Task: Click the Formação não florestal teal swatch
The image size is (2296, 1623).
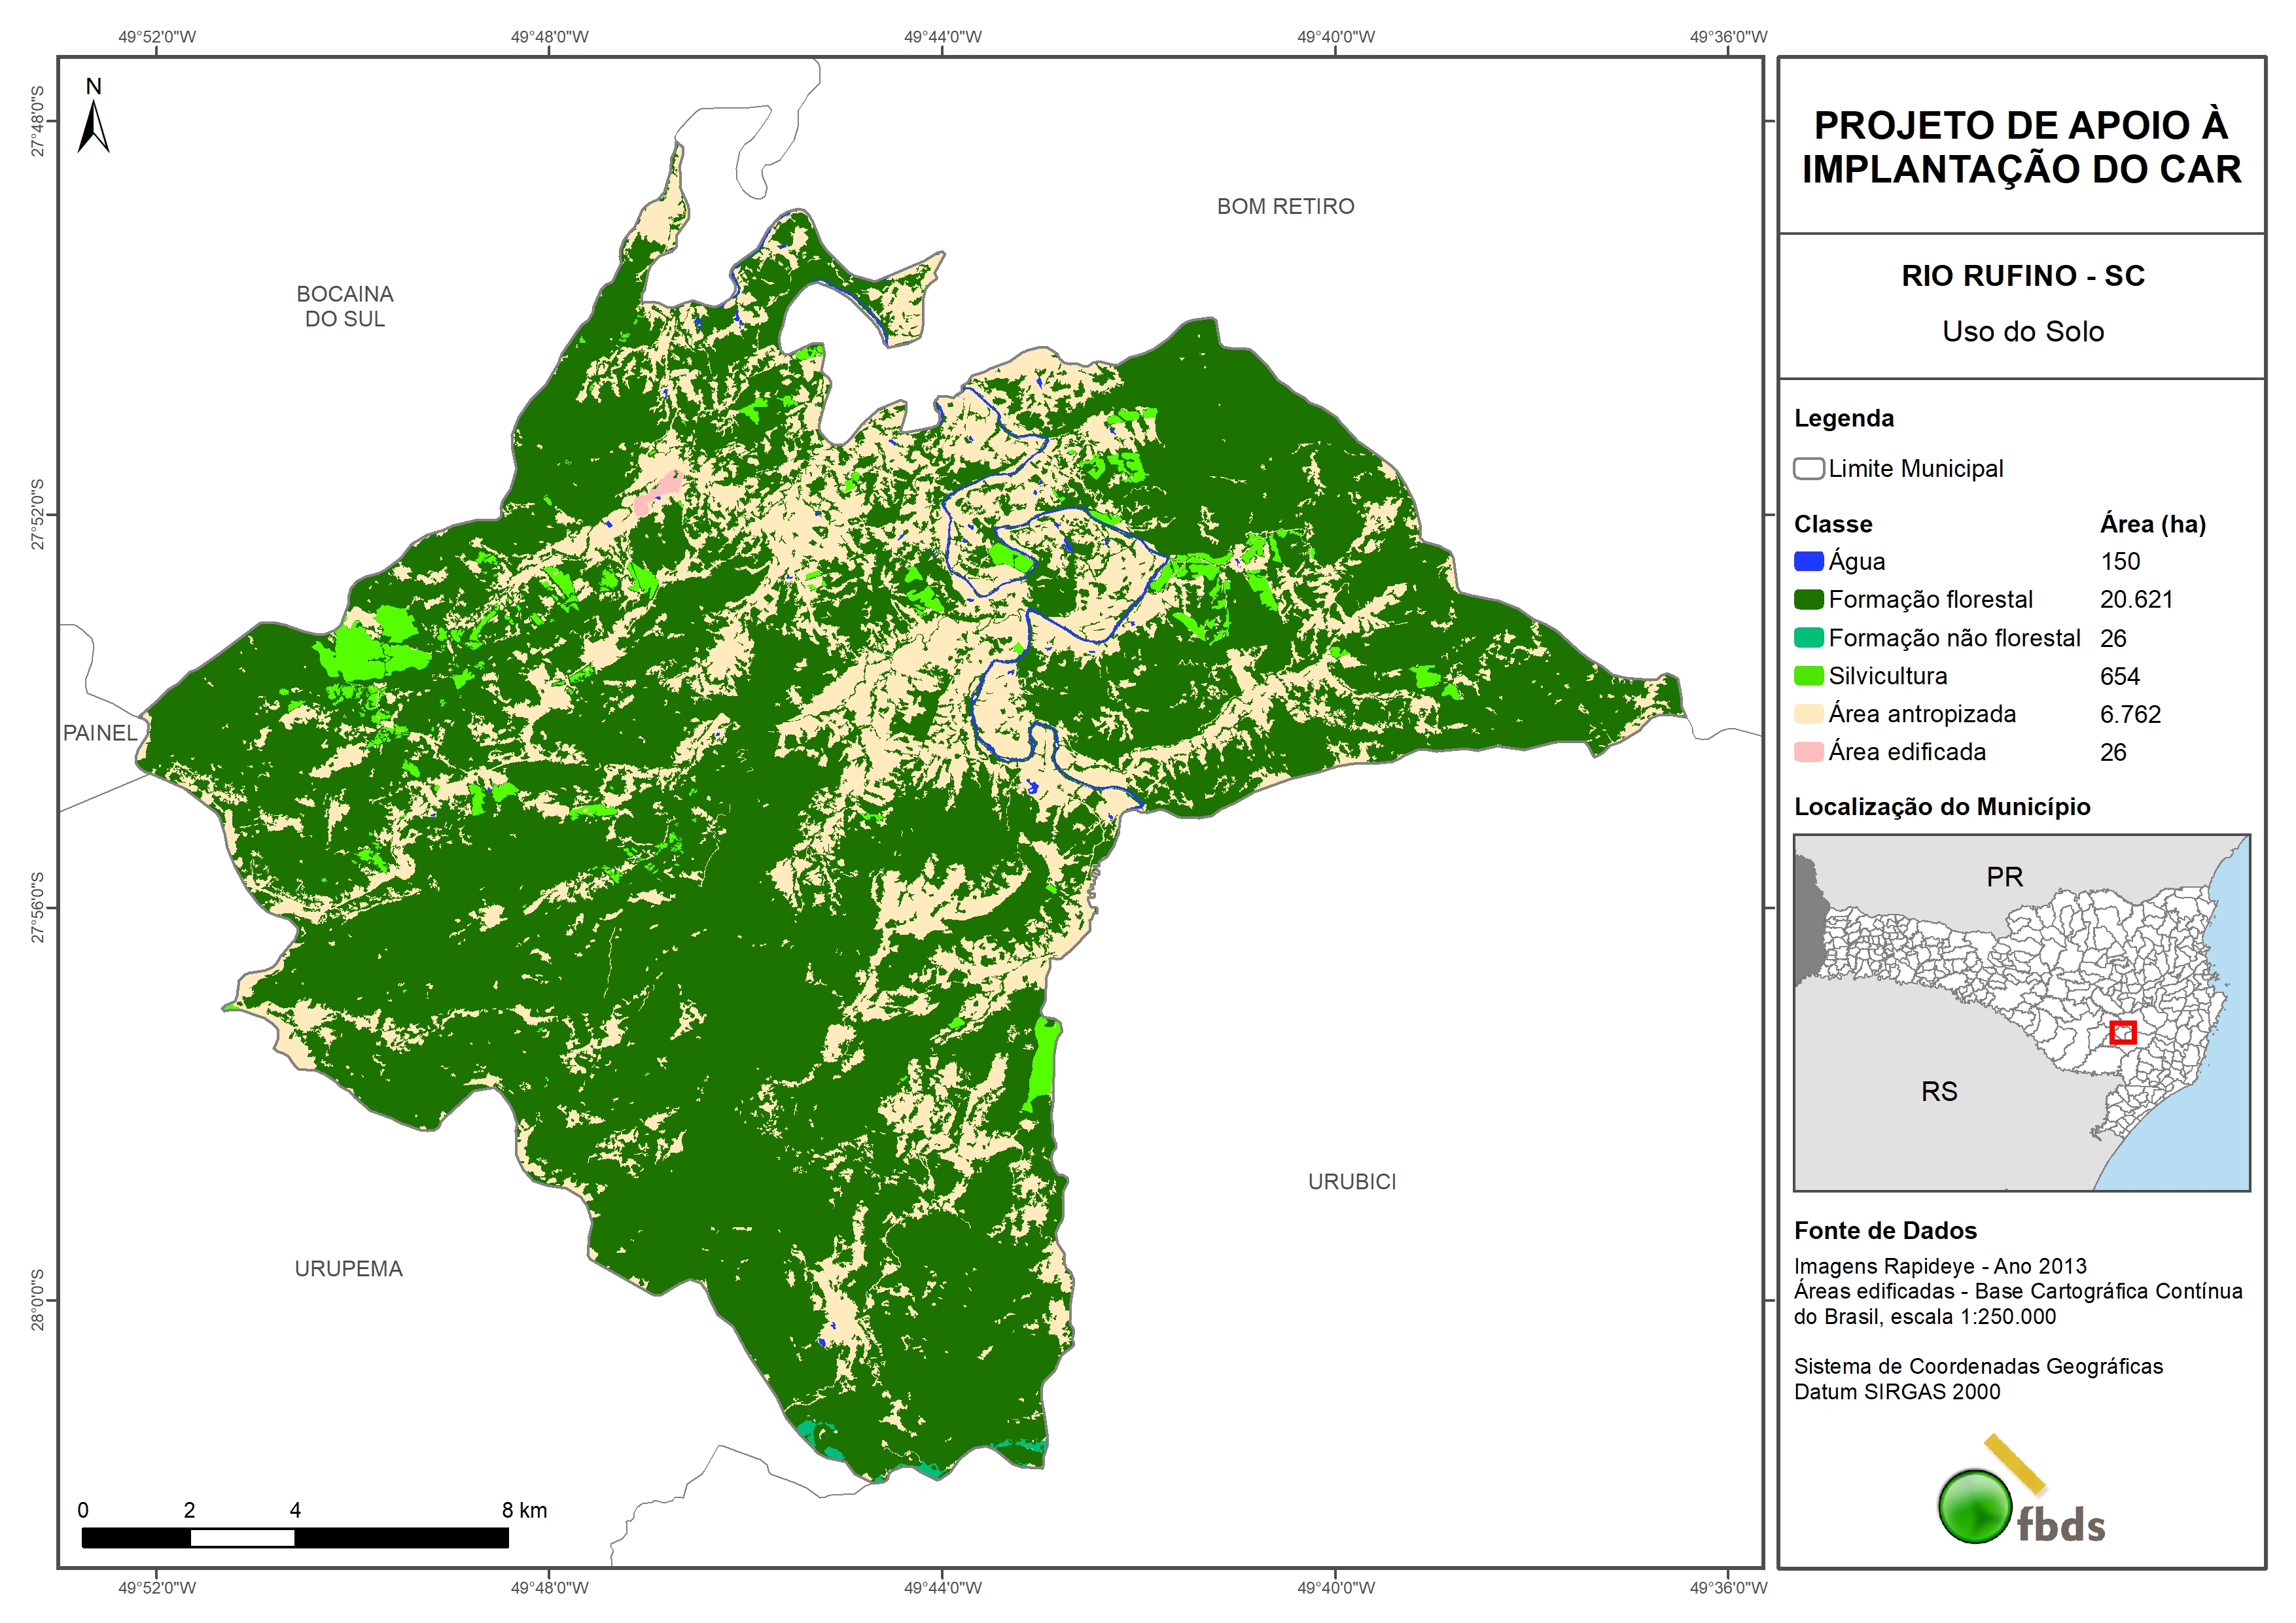Action: 1808,638
